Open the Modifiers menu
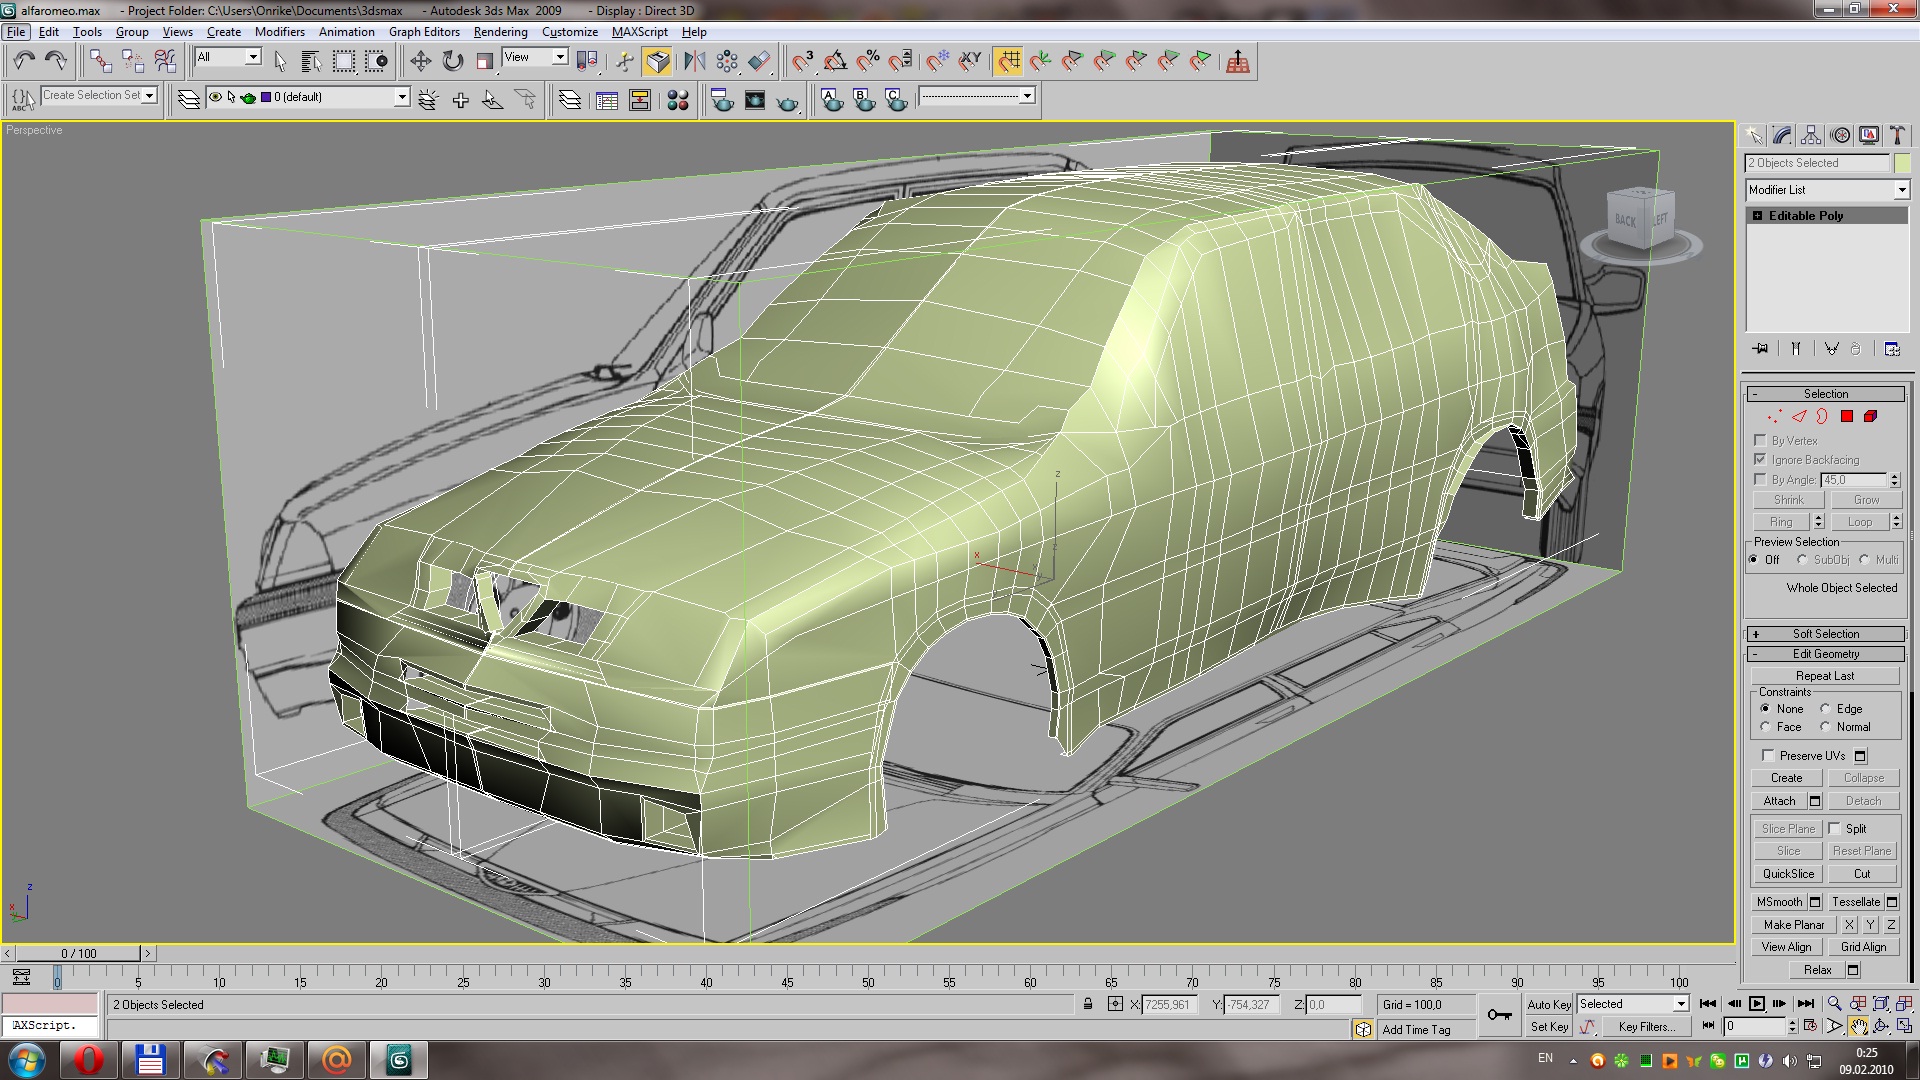Viewport: 1920px width, 1080px height. point(279,32)
